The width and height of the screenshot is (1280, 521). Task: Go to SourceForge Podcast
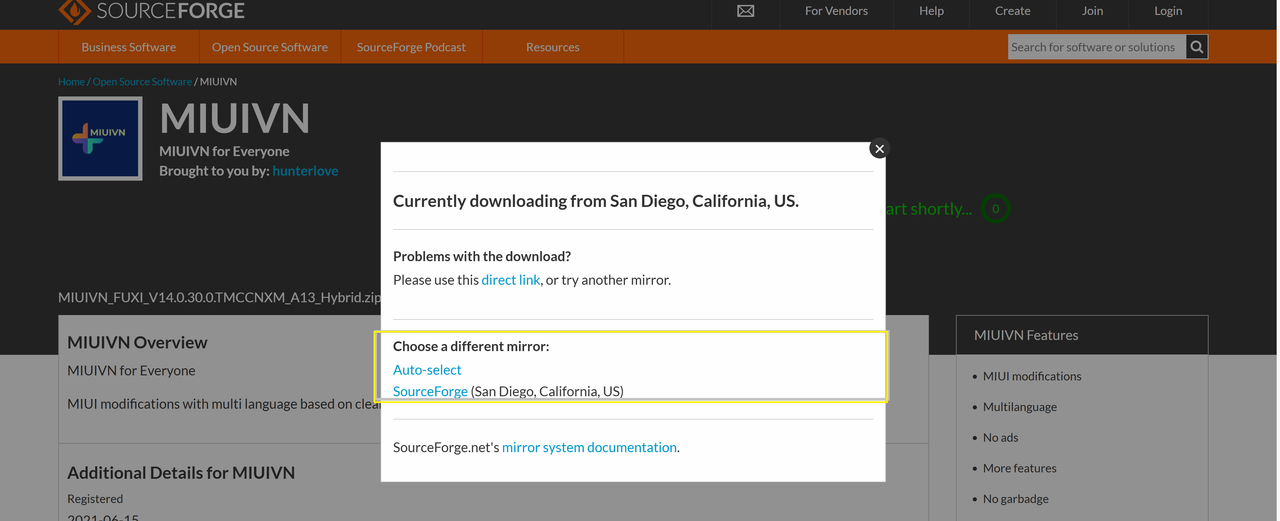coord(411,47)
